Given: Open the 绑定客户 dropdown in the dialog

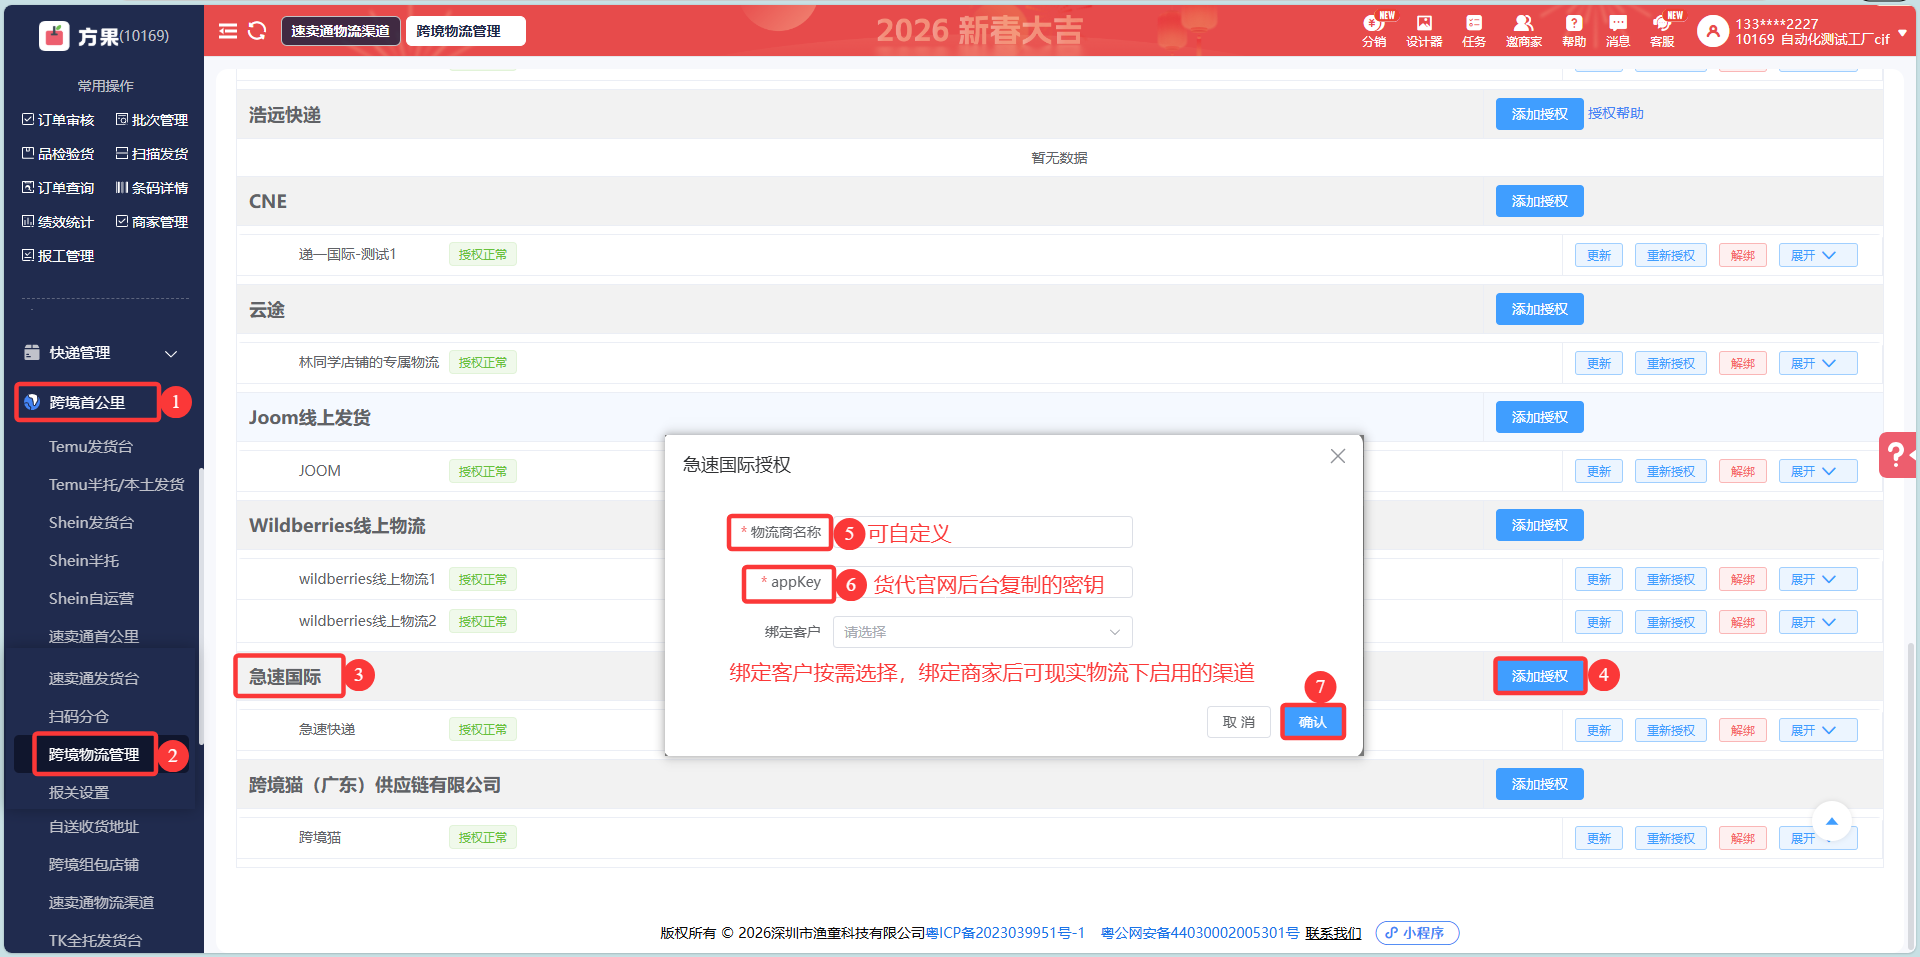Looking at the screenshot, I should 983,632.
